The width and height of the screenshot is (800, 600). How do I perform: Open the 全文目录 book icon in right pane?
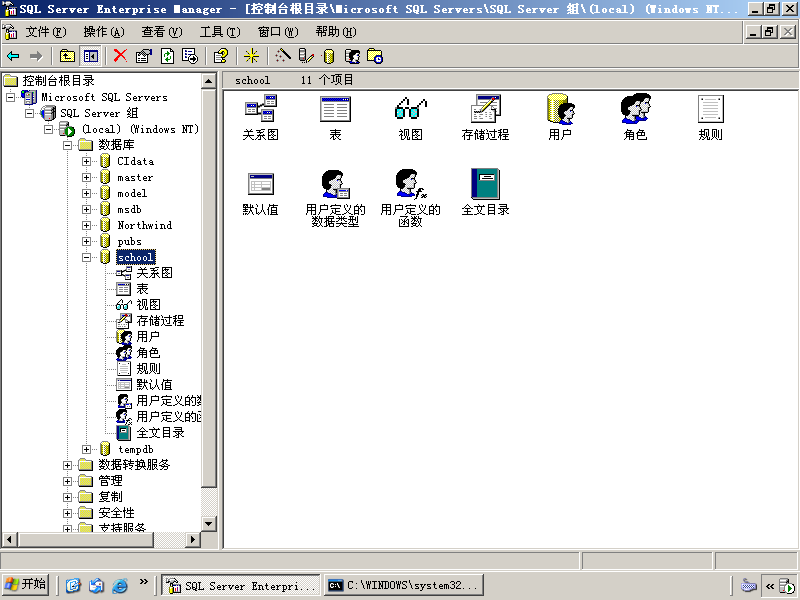pyautogui.click(x=485, y=193)
